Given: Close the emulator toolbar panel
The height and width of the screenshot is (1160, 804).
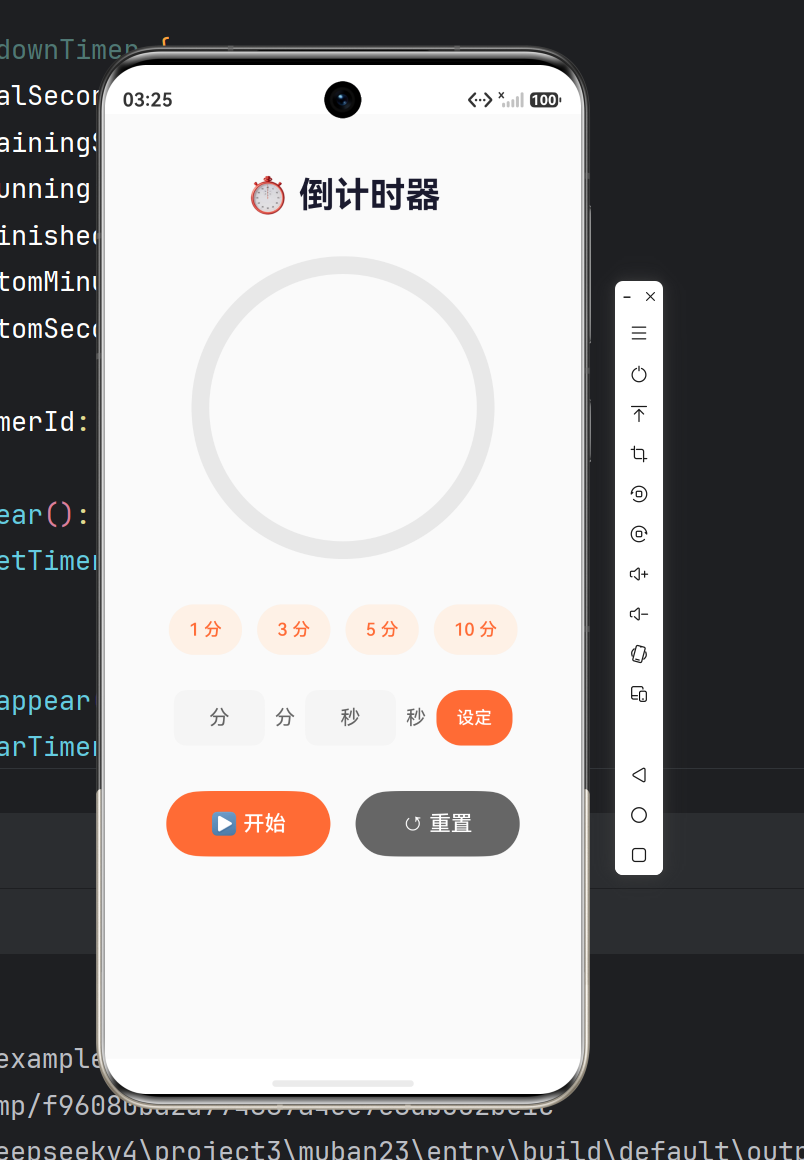Looking at the screenshot, I should click(x=650, y=297).
